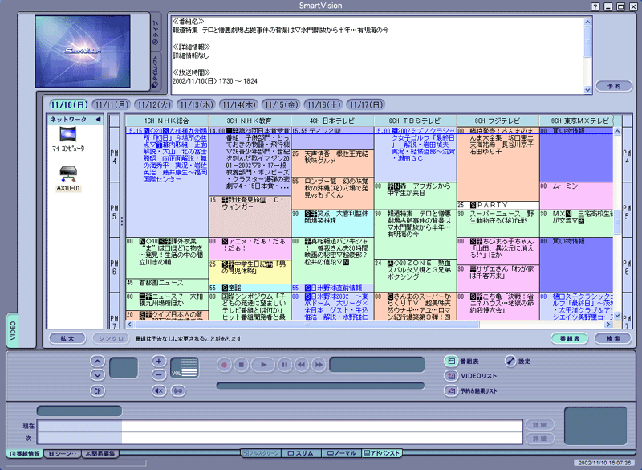Select the NHK総合 channel header

167,121
